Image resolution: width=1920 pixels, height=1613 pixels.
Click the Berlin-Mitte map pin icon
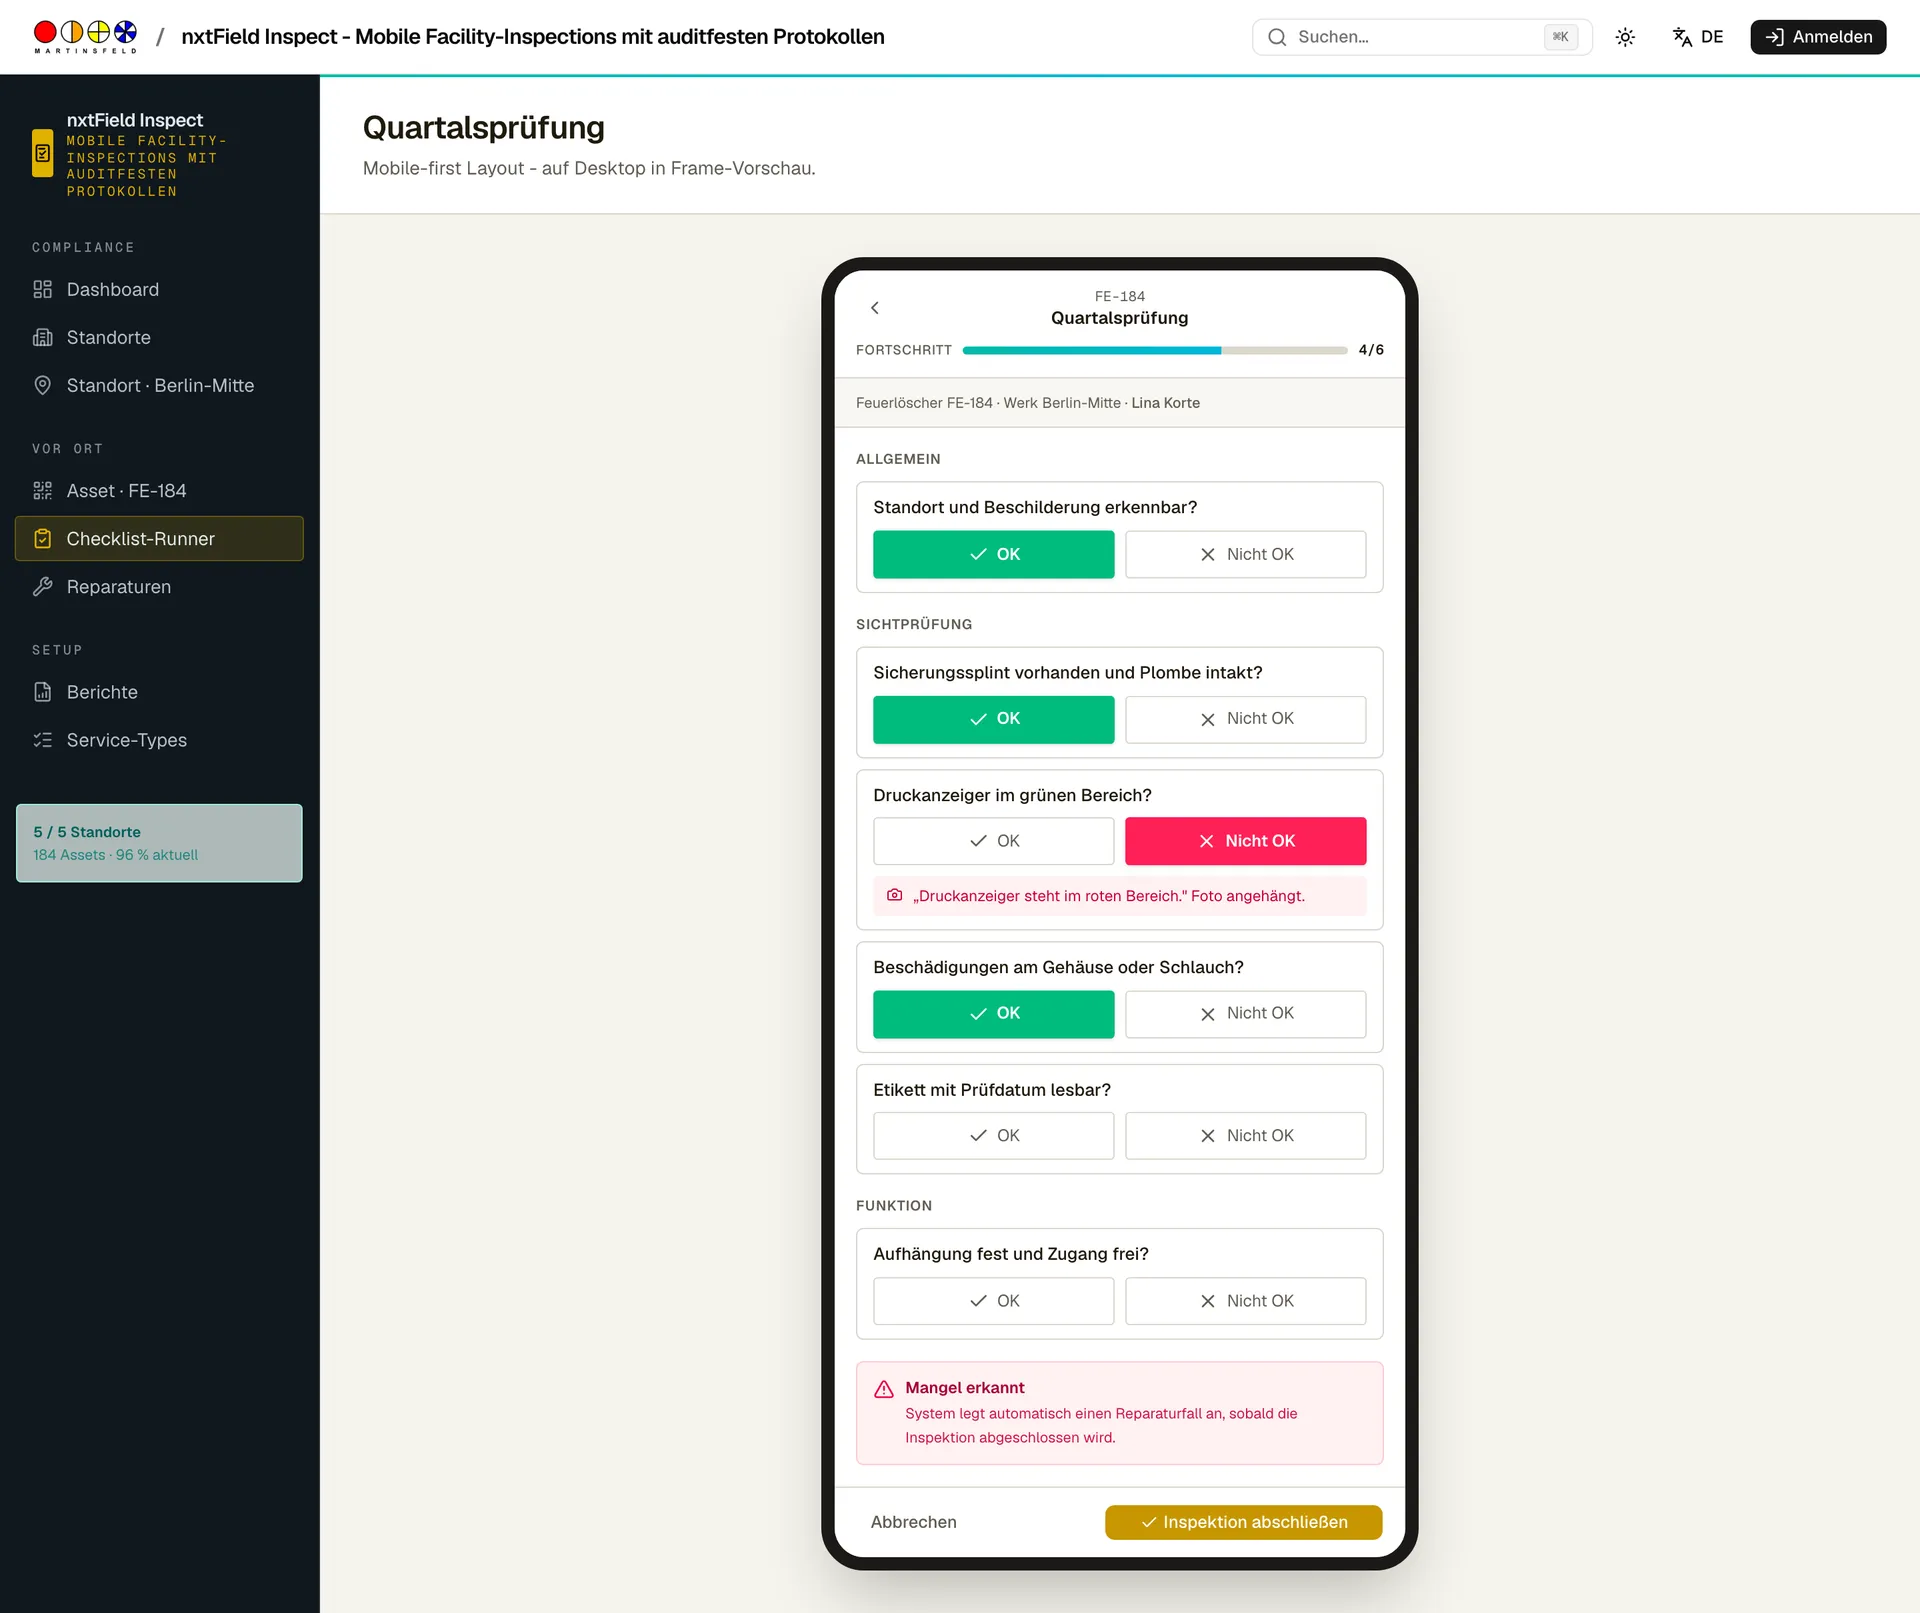click(x=42, y=386)
